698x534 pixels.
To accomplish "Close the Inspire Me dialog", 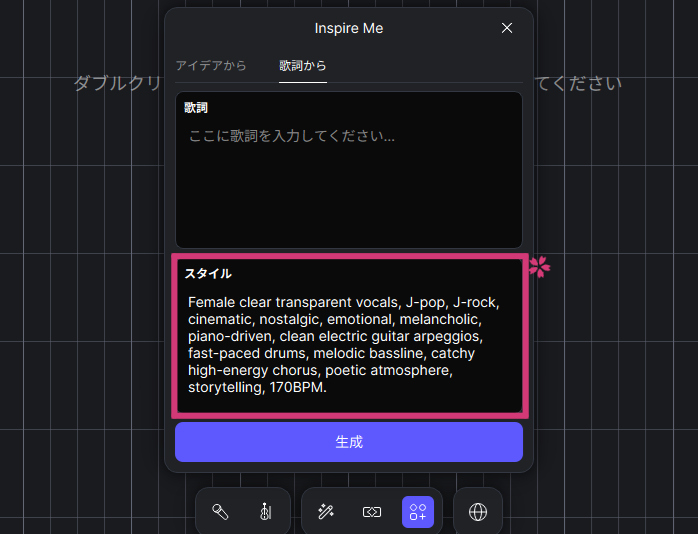I will pos(507,28).
